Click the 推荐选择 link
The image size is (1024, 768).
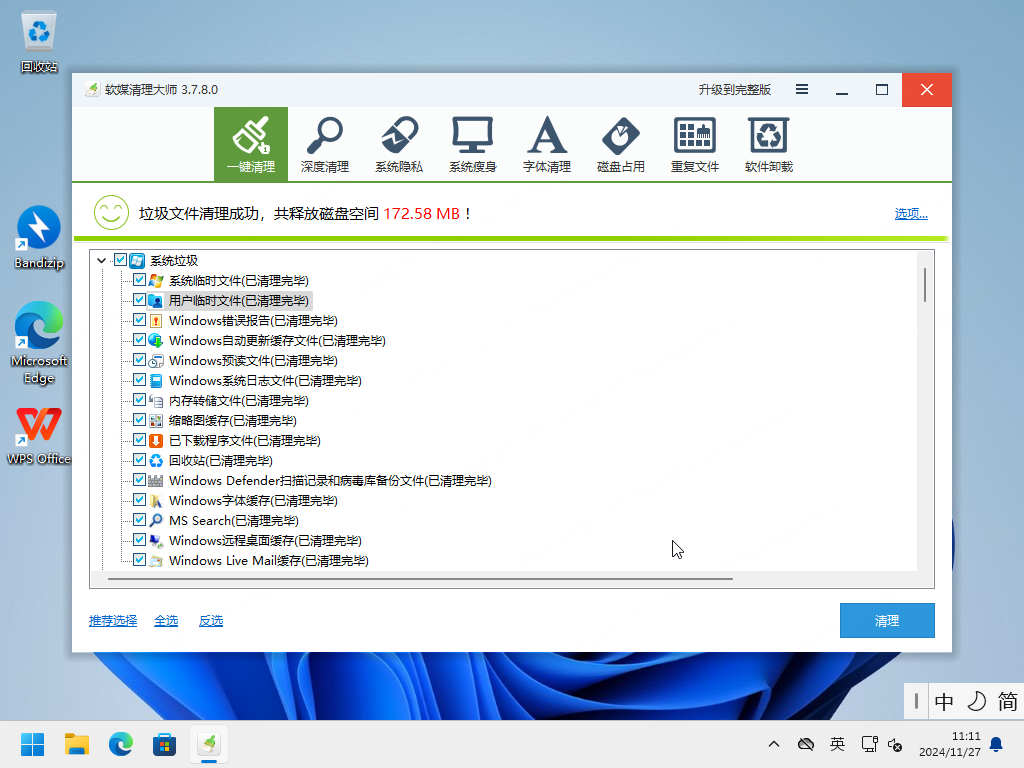click(x=113, y=620)
